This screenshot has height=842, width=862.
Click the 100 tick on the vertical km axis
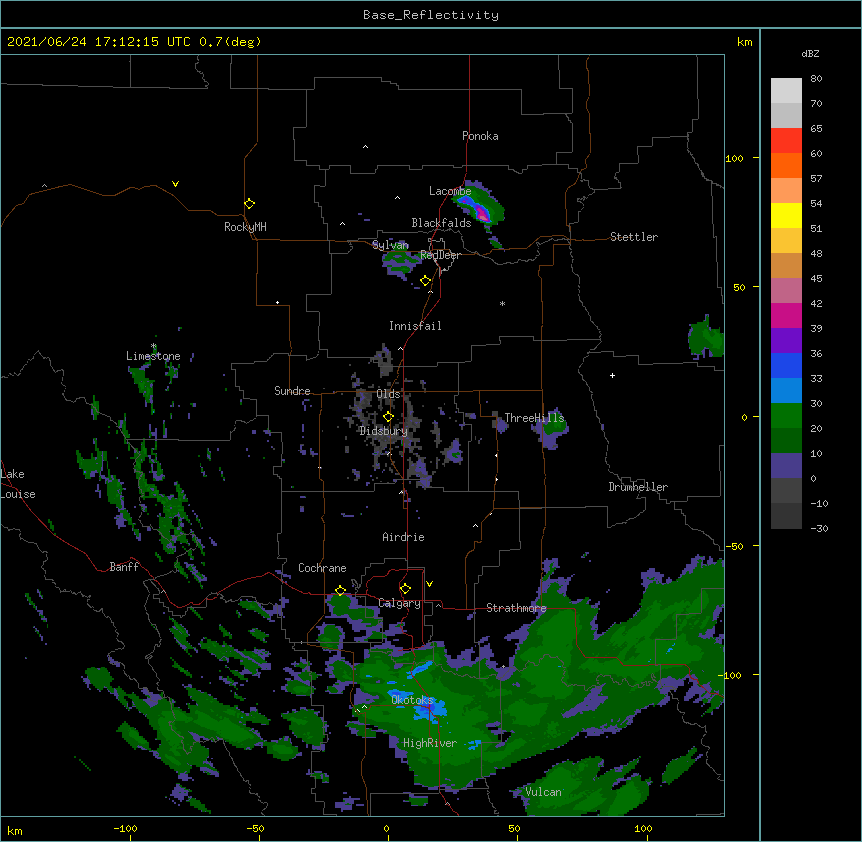click(x=734, y=158)
